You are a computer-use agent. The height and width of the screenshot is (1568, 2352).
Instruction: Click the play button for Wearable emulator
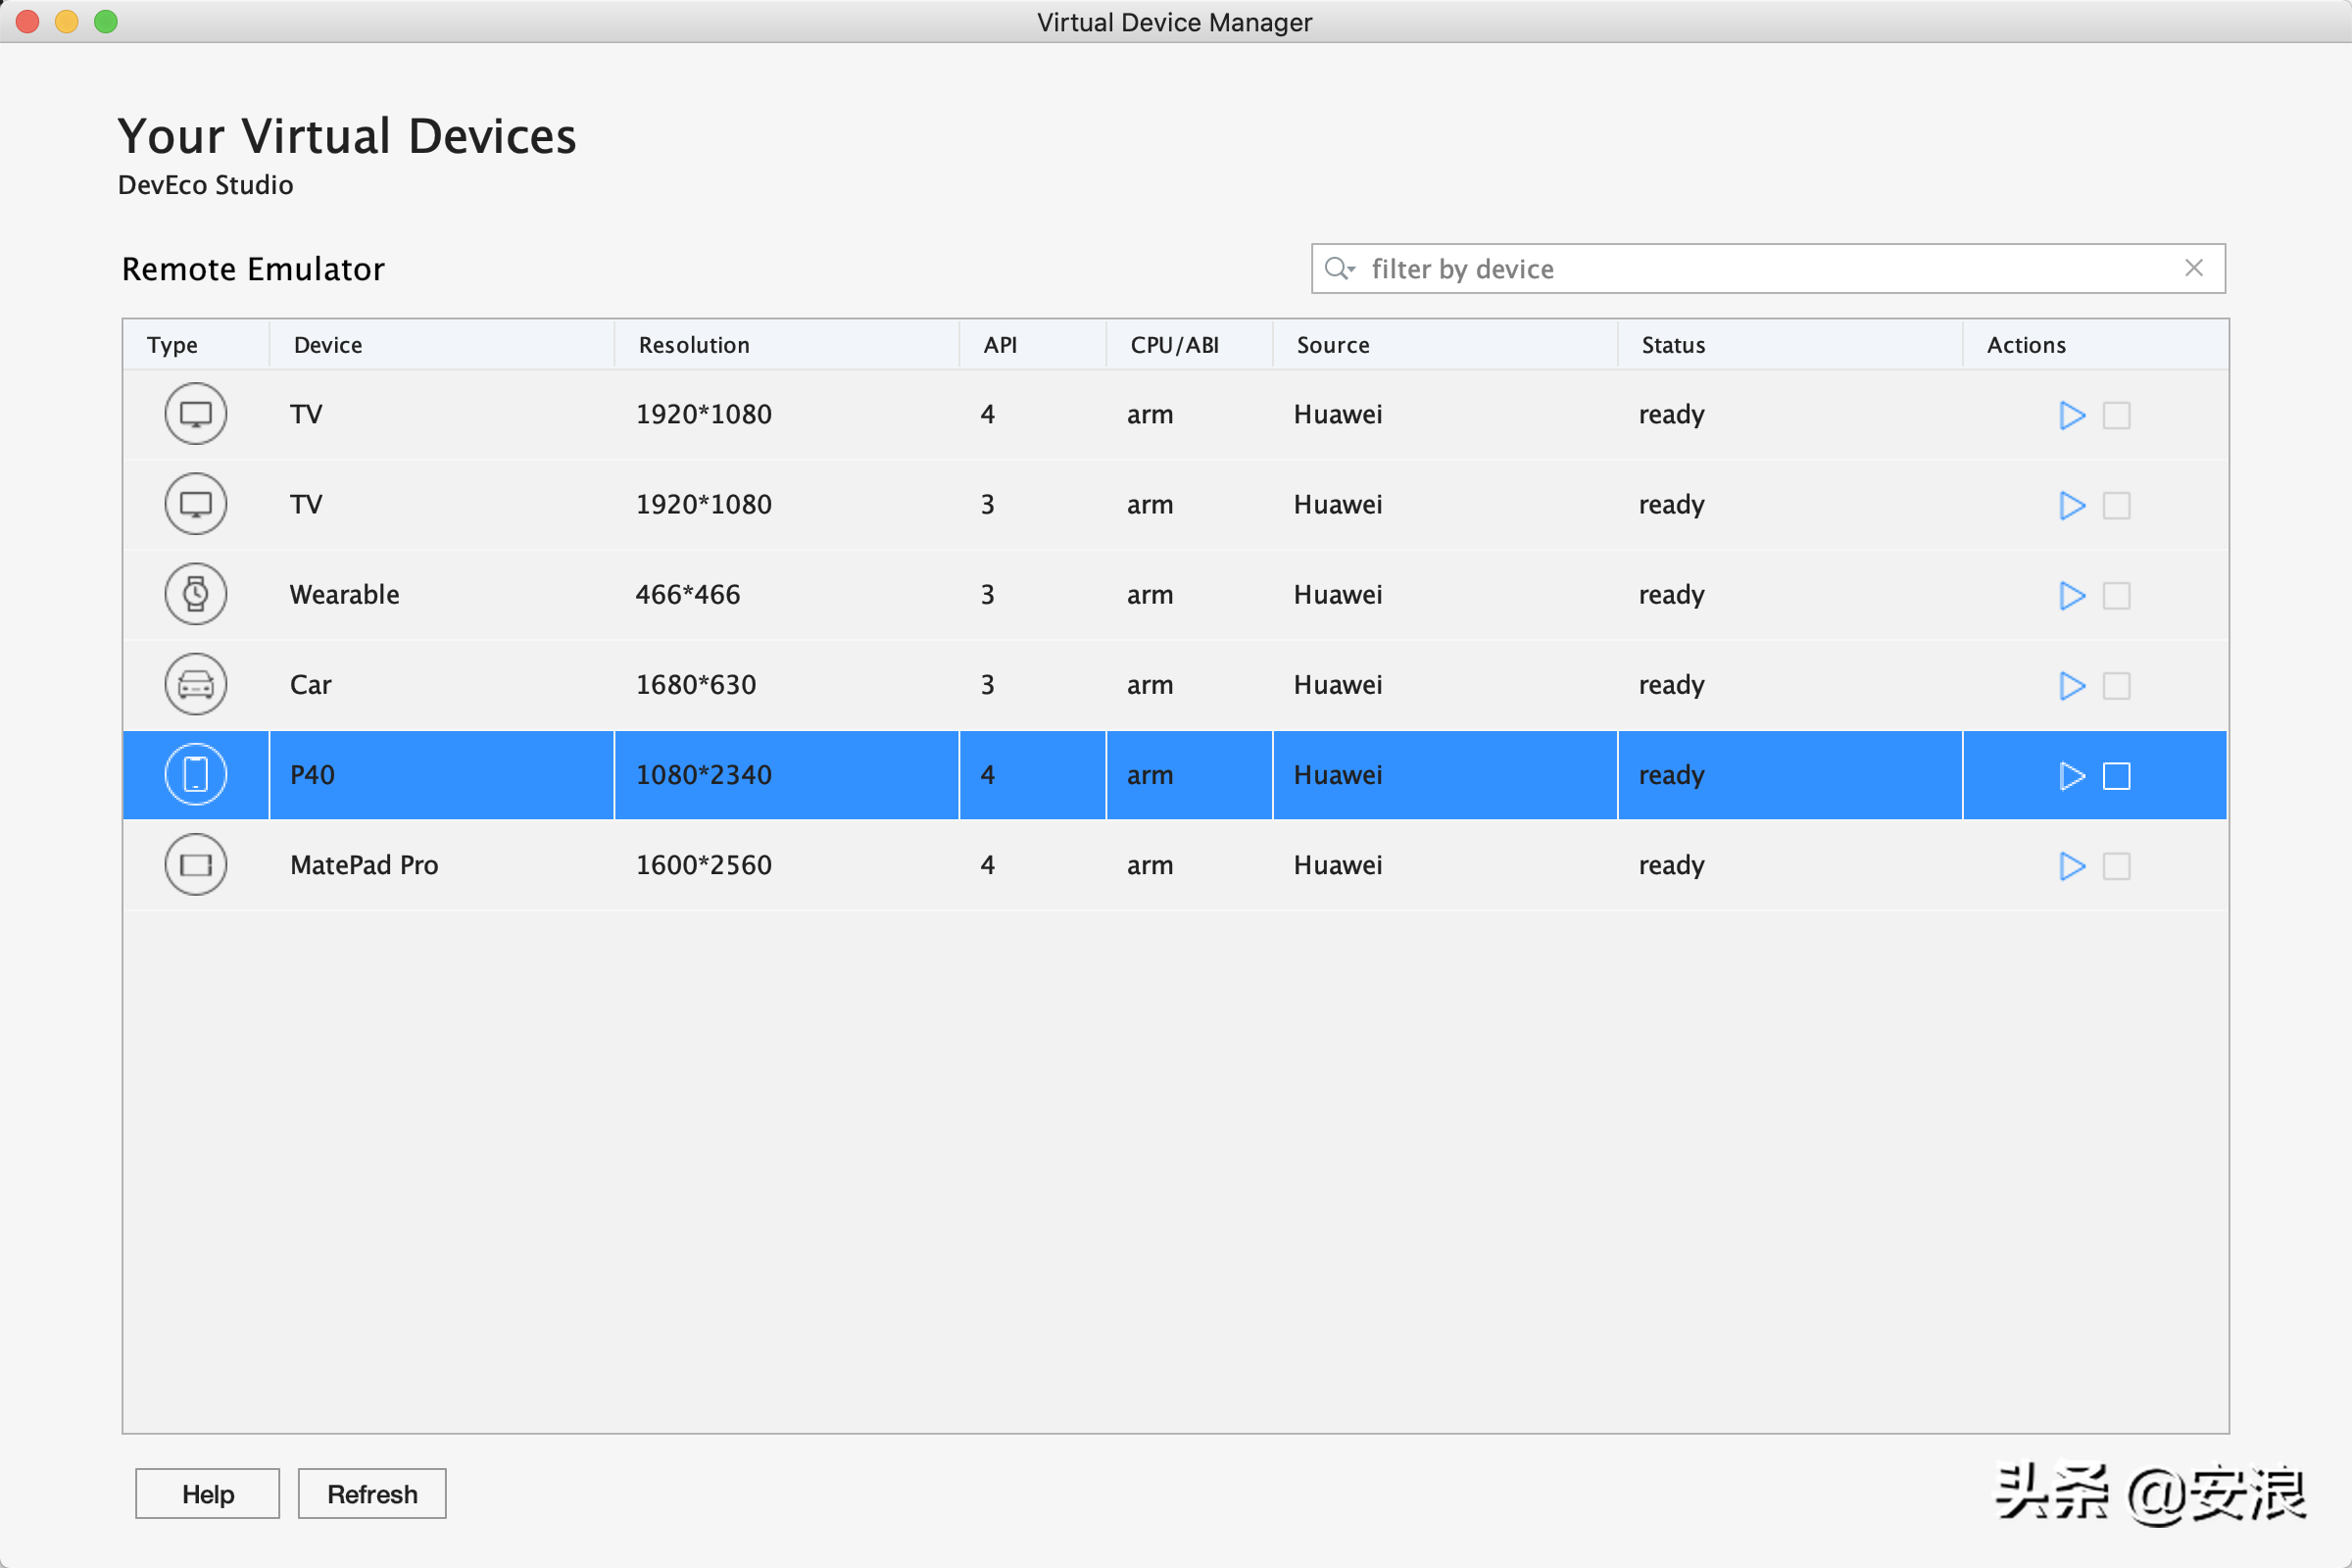[x=2070, y=595]
